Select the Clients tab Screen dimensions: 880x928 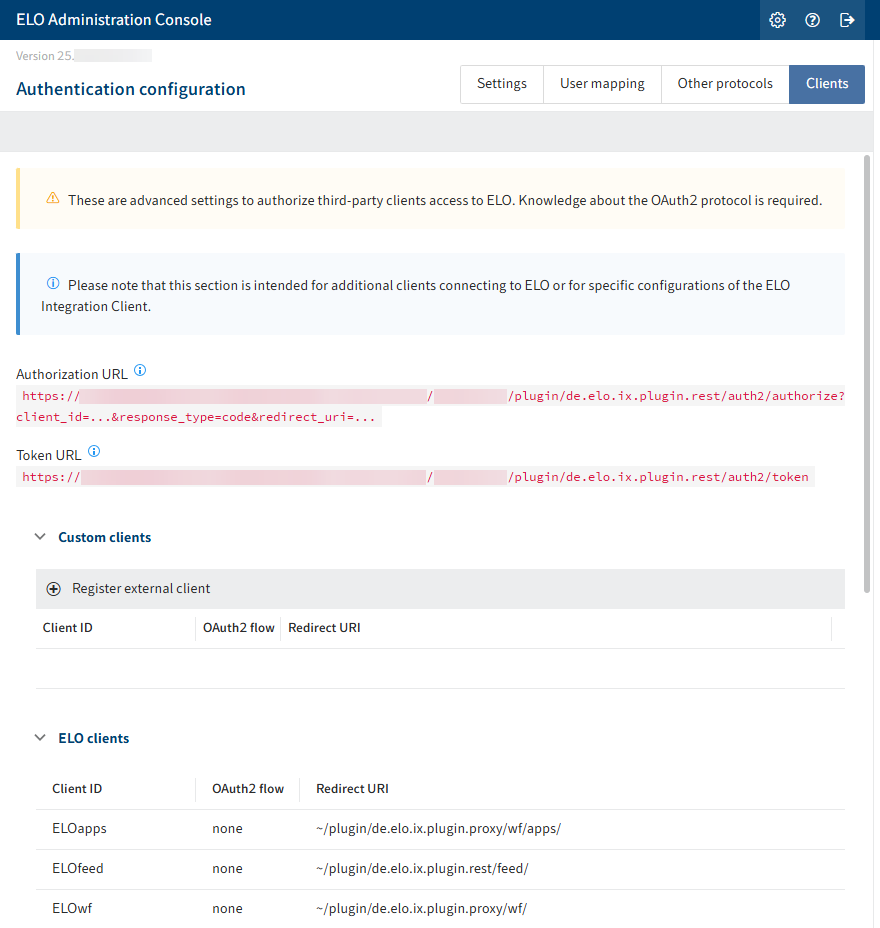pyautogui.click(x=827, y=84)
